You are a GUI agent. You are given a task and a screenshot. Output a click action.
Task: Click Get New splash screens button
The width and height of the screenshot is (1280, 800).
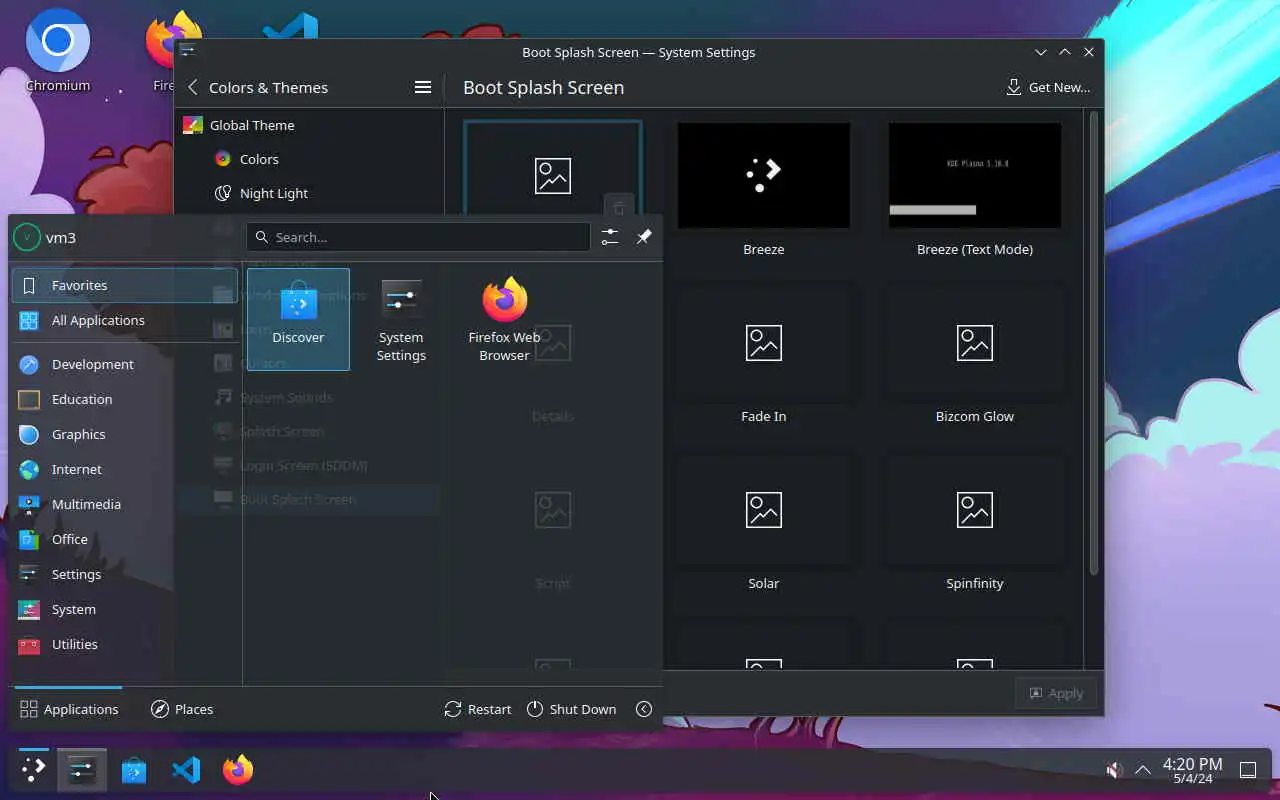pyautogui.click(x=1048, y=87)
